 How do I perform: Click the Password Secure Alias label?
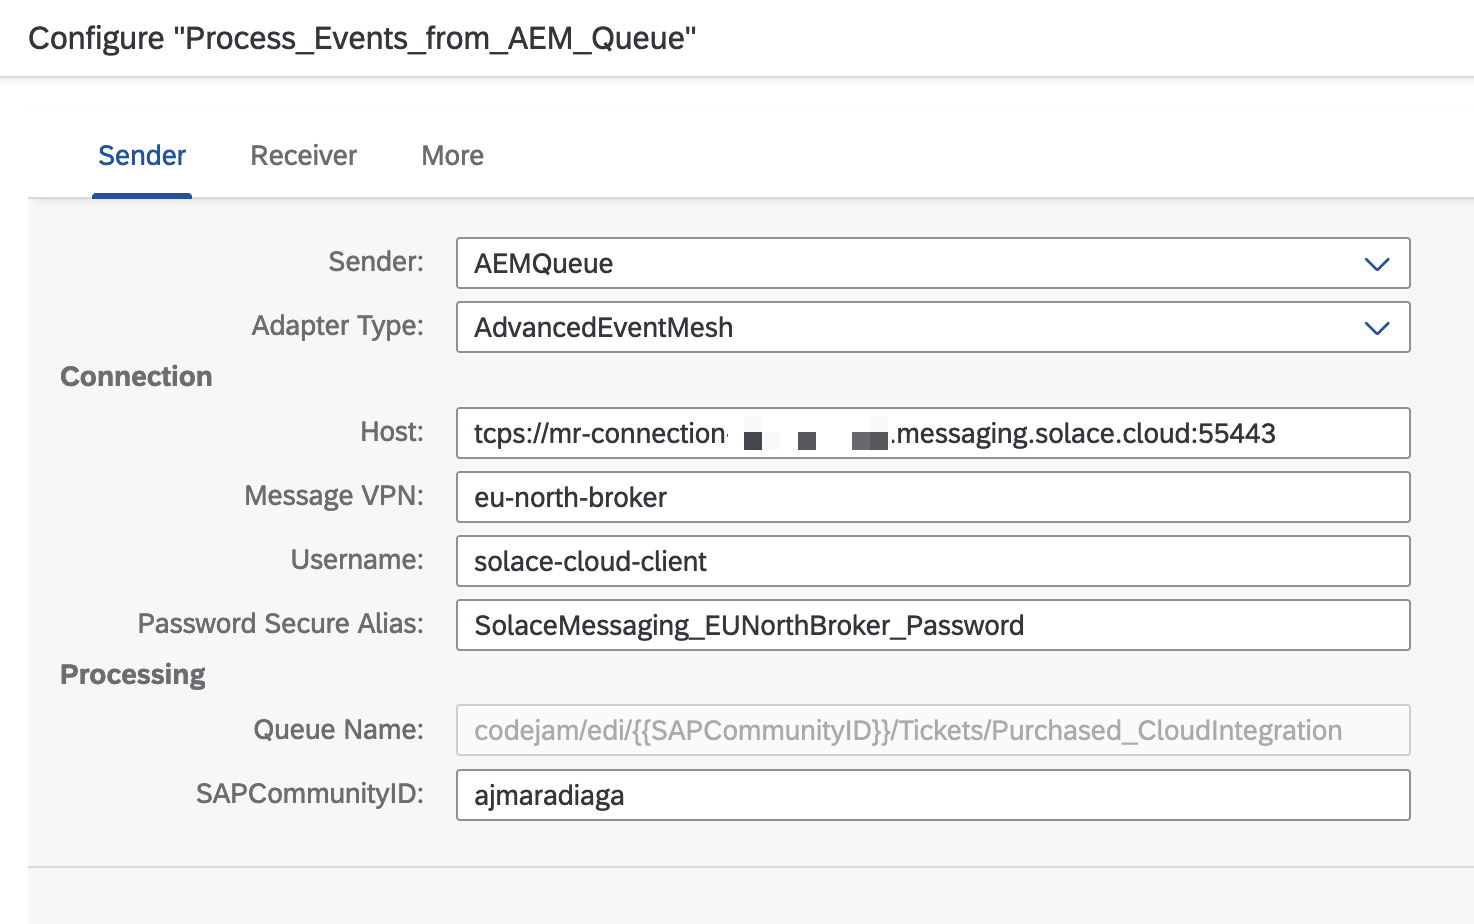(281, 623)
